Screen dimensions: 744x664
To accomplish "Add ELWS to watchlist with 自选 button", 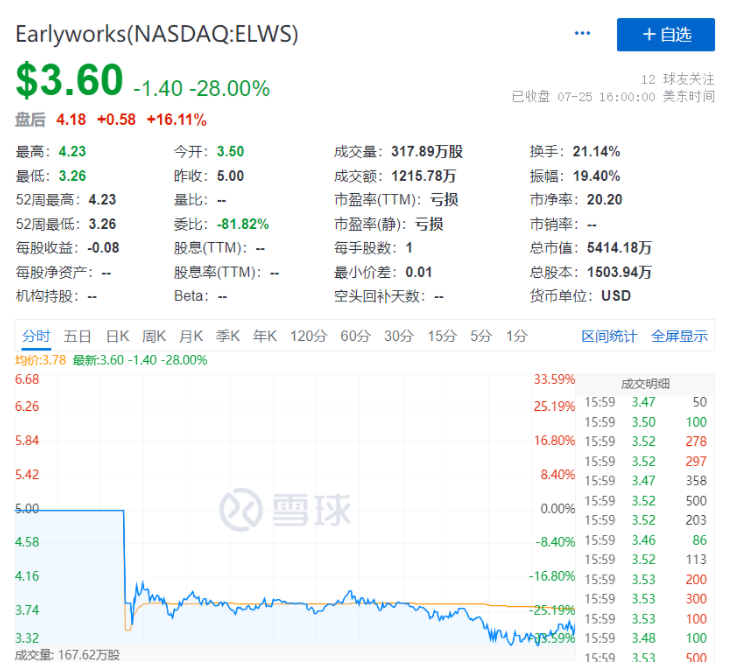I will click(666, 35).
